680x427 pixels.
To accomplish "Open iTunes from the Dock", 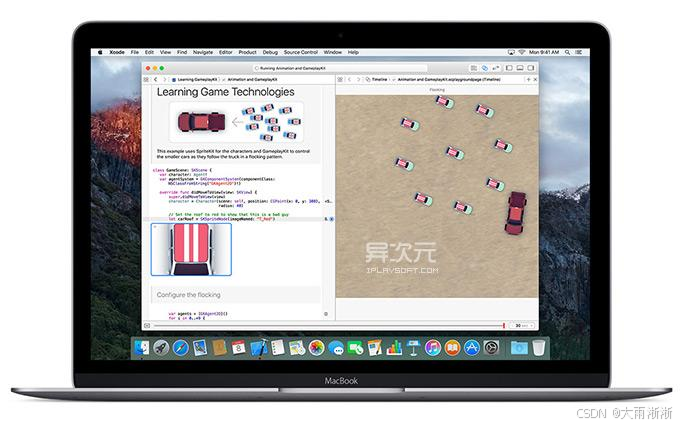I will [x=433, y=348].
